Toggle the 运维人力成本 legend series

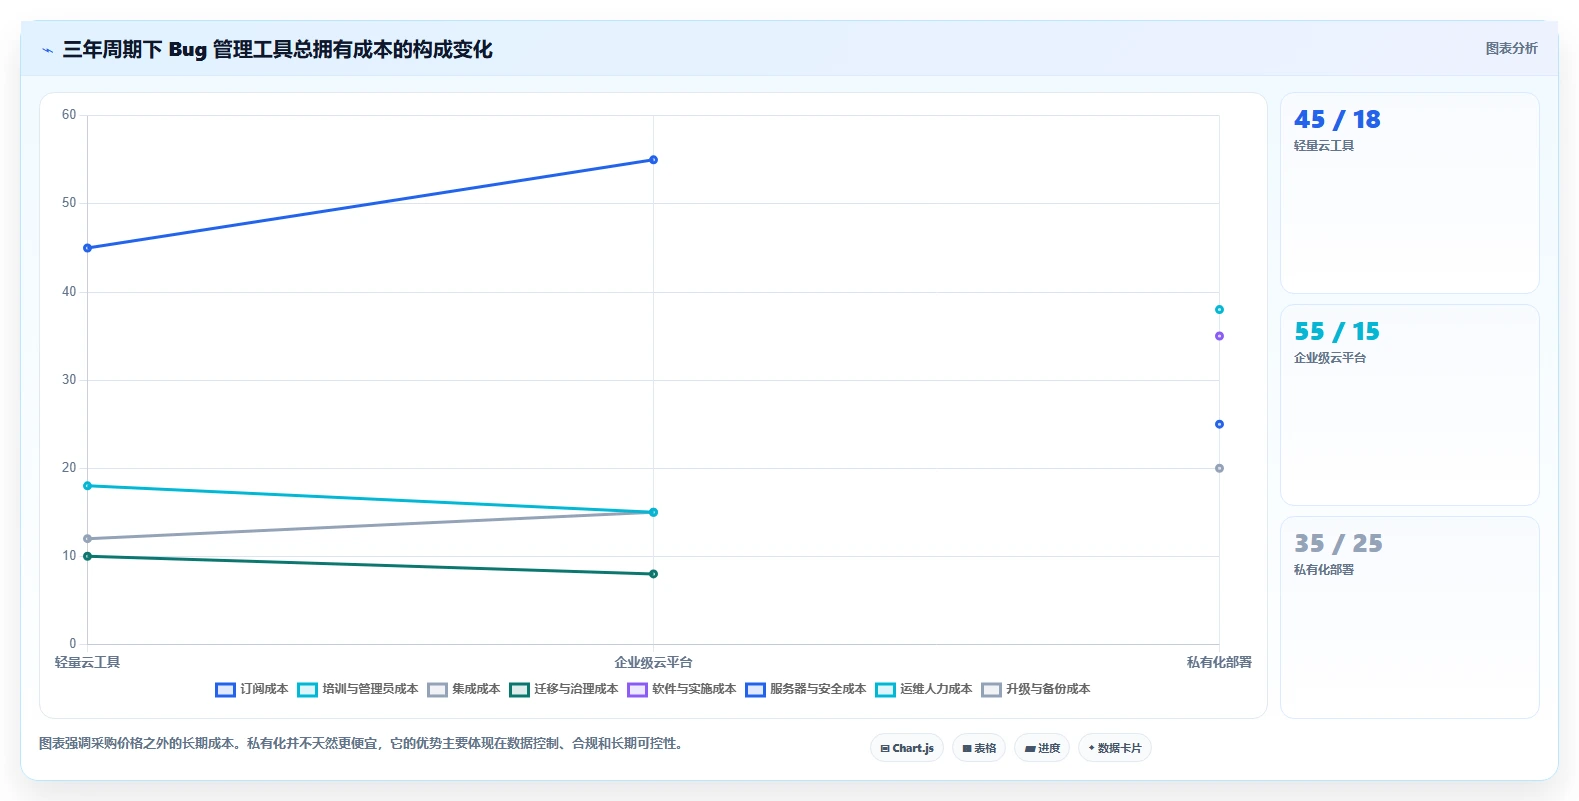point(924,689)
